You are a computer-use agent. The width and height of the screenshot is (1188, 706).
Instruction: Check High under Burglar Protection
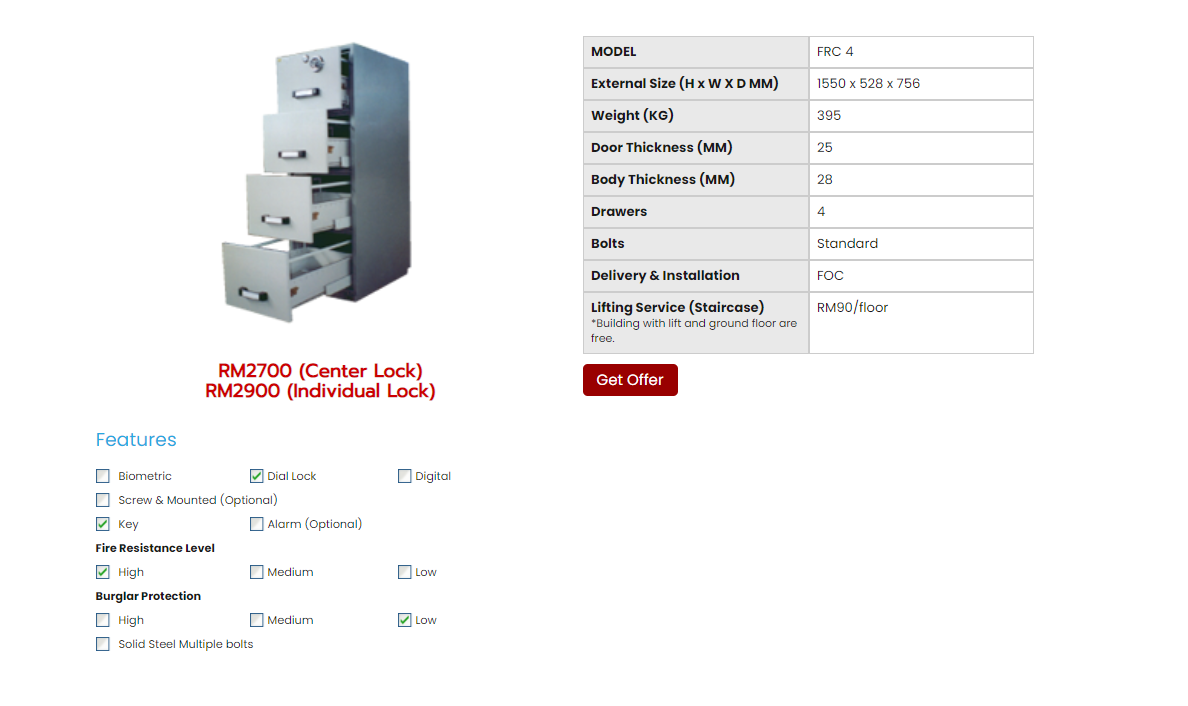[103, 620]
